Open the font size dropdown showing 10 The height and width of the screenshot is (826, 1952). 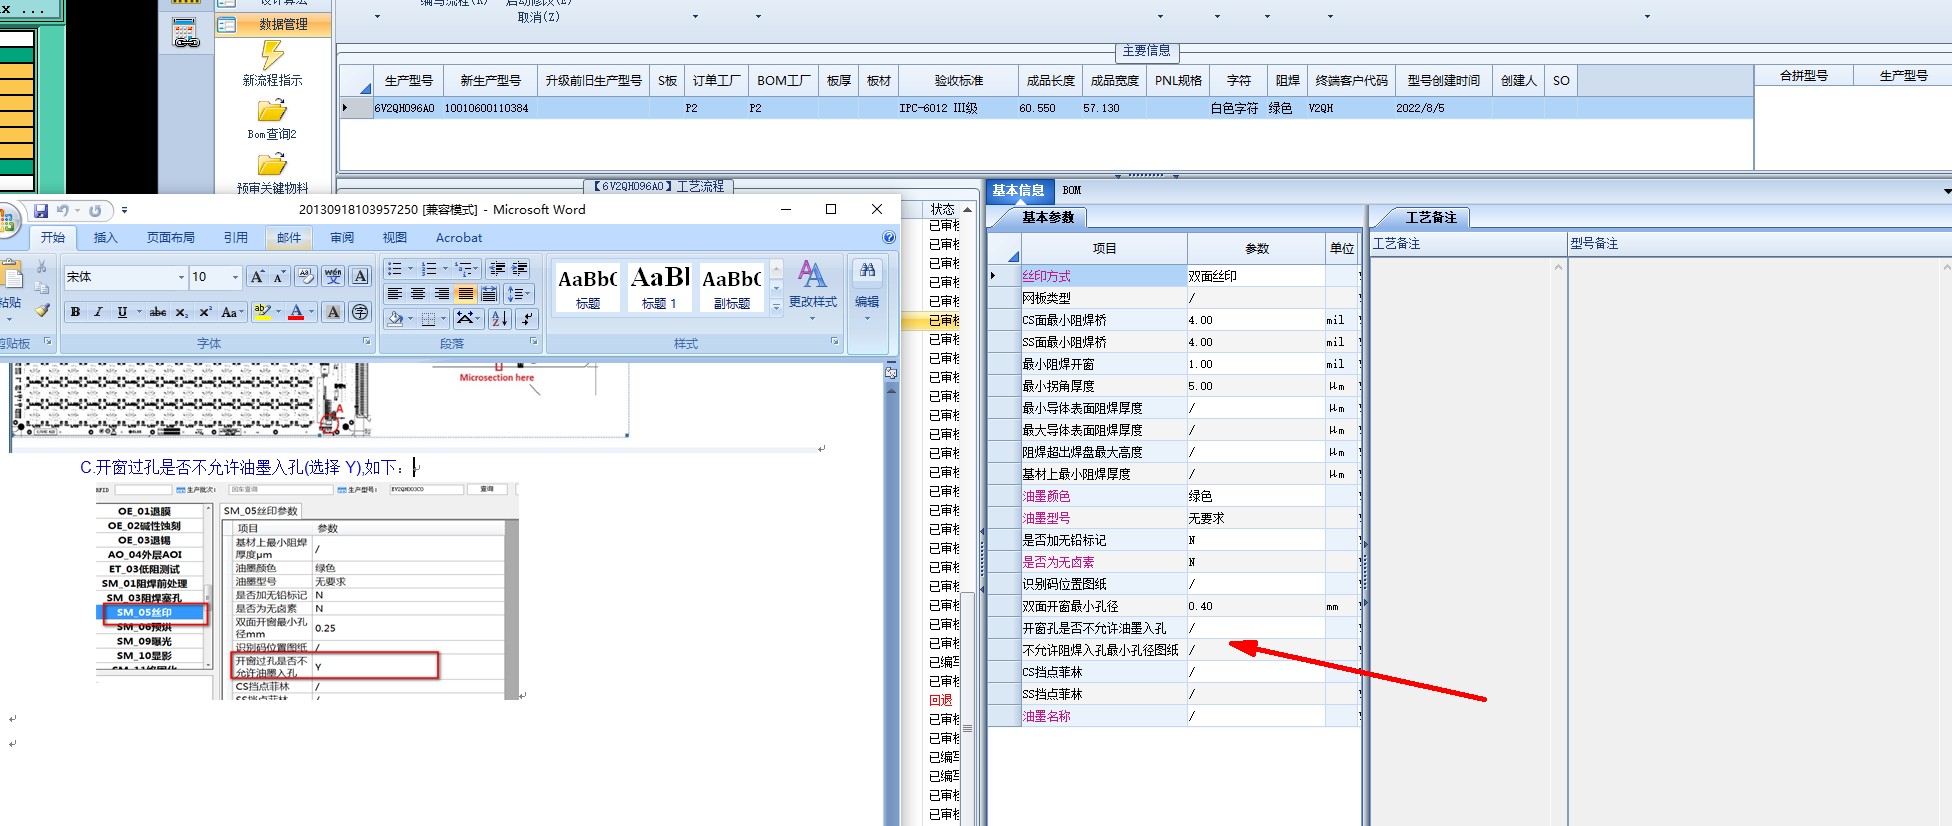[235, 277]
